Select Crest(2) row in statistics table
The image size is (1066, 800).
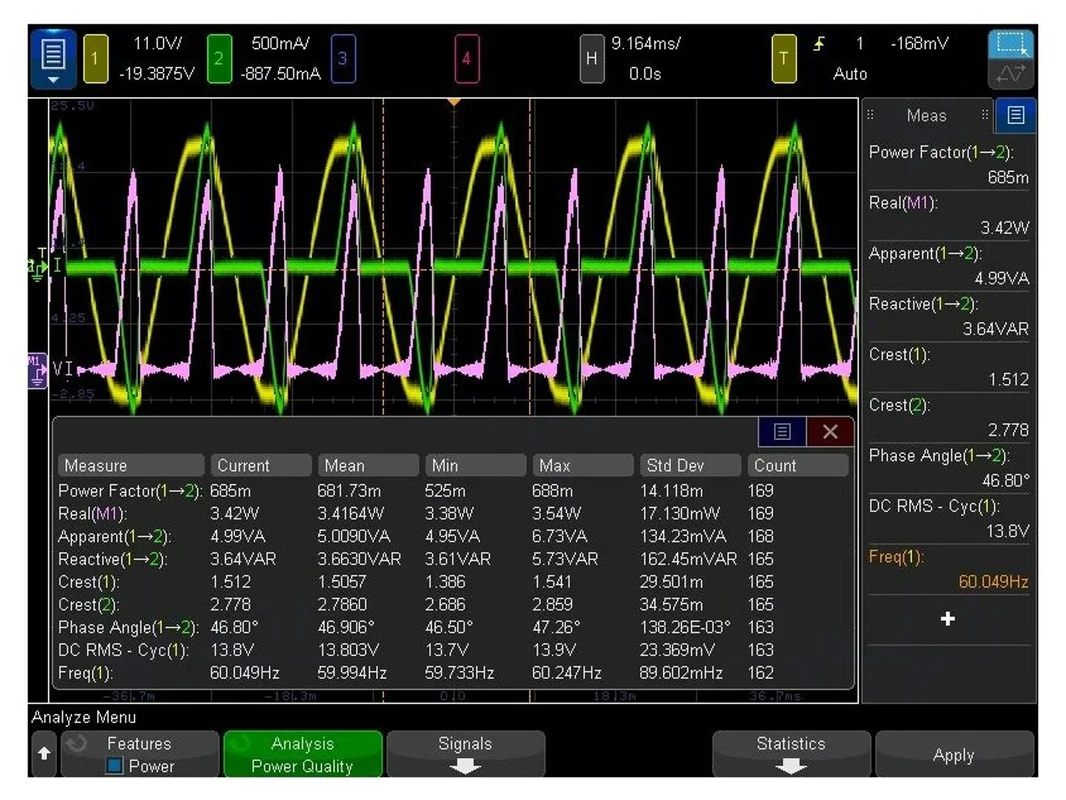click(453, 604)
